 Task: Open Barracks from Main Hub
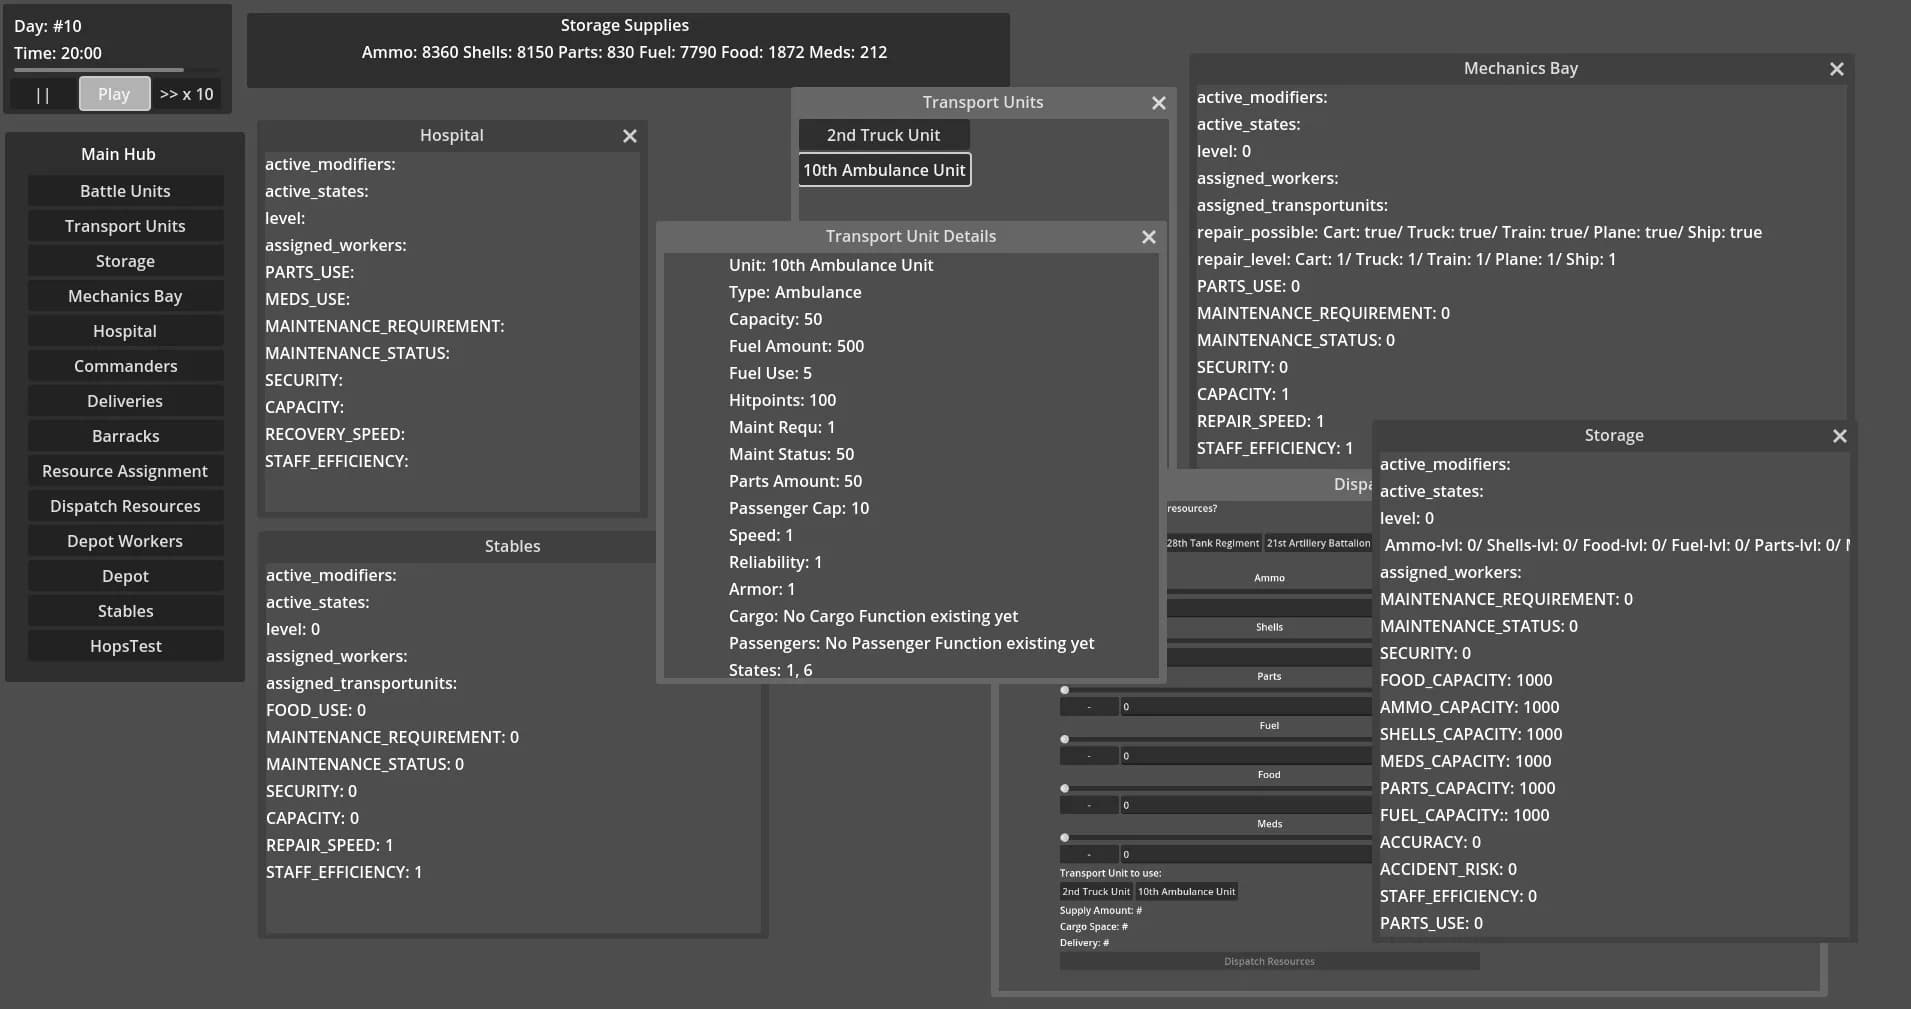click(125, 436)
